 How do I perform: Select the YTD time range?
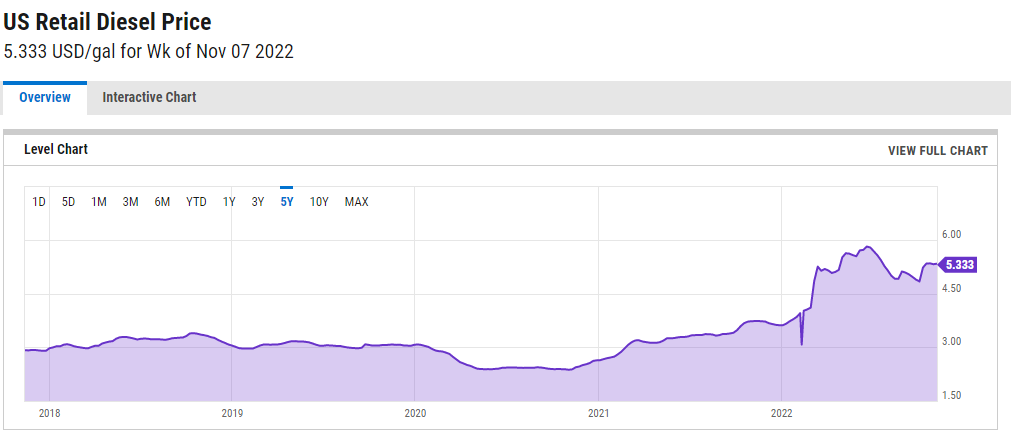196,202
